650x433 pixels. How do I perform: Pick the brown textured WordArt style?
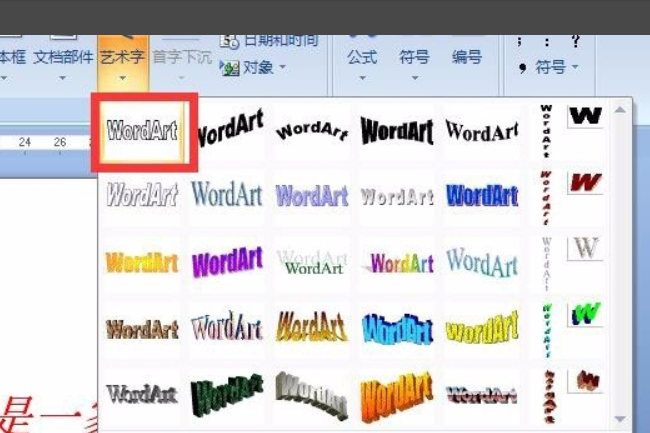(x=142, y=329)
